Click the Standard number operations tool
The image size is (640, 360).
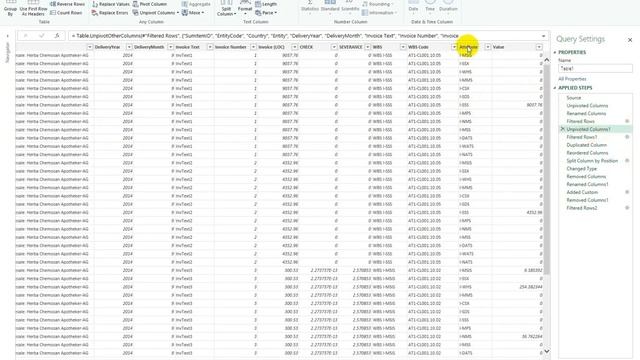click(x=330, y=6)
